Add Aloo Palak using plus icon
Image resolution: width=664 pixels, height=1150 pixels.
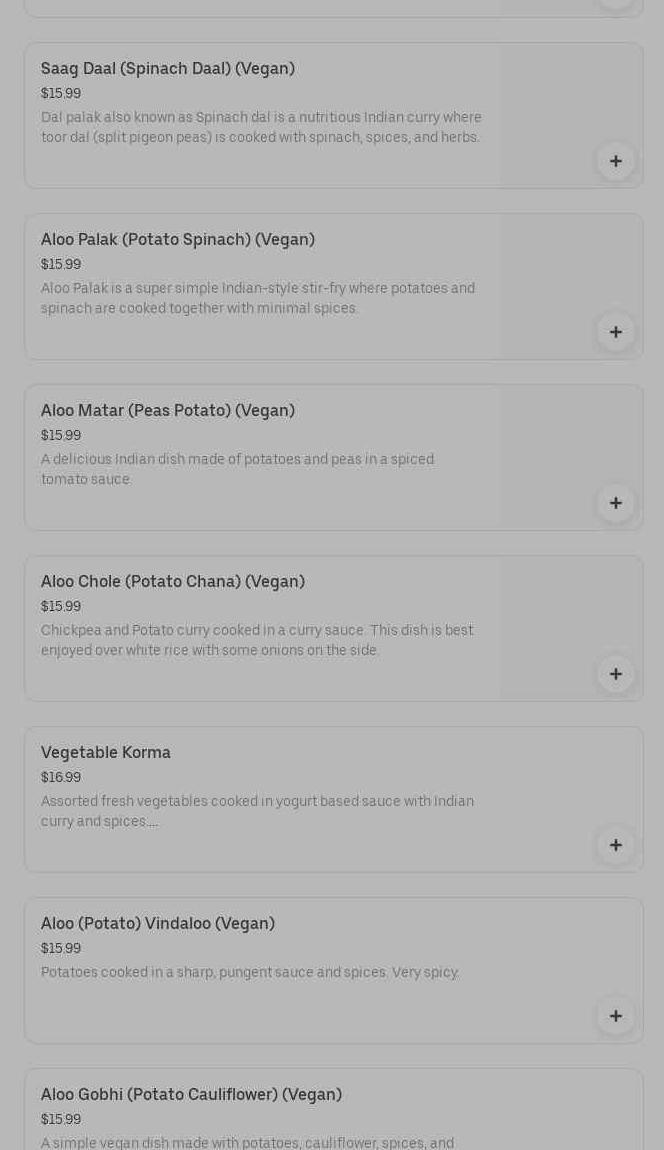615,332
